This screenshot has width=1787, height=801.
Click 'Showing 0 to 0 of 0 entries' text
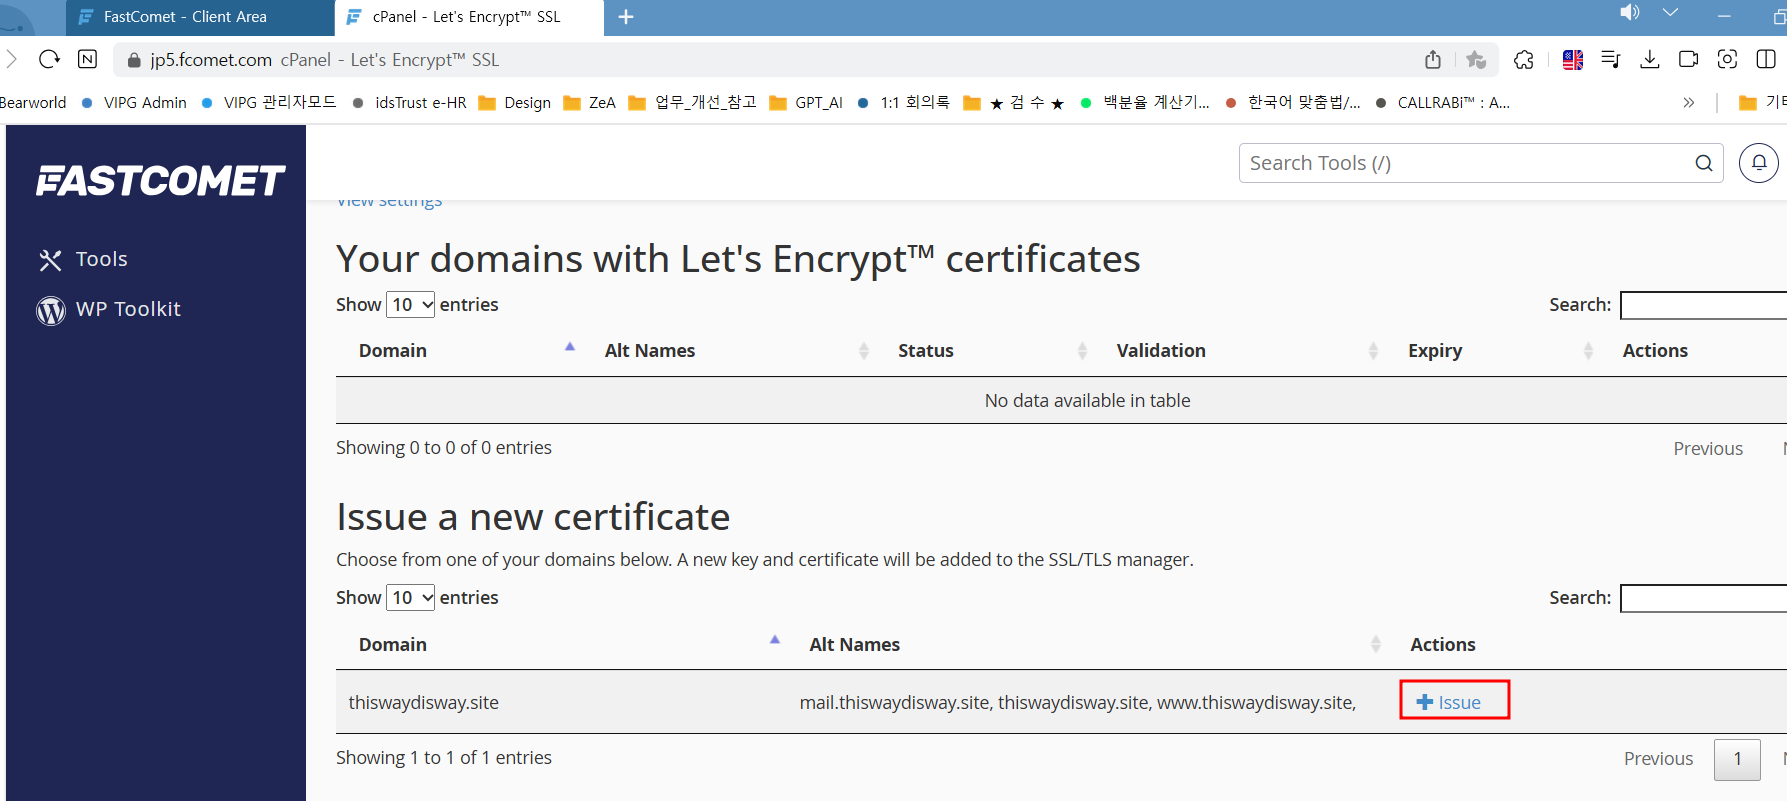(444, 448)
